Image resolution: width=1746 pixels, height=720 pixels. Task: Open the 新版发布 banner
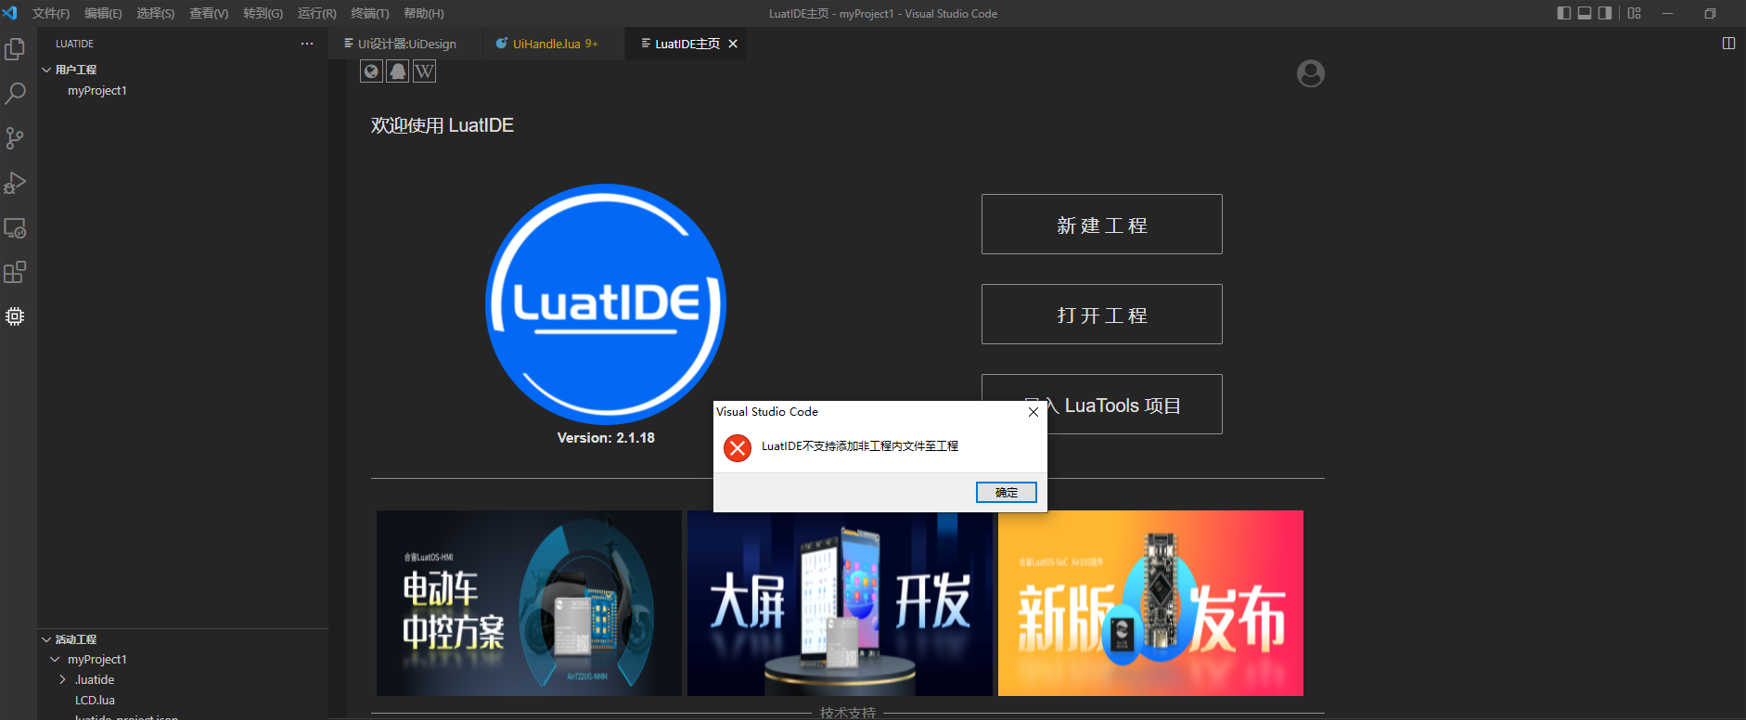[x=1151, y=603]
